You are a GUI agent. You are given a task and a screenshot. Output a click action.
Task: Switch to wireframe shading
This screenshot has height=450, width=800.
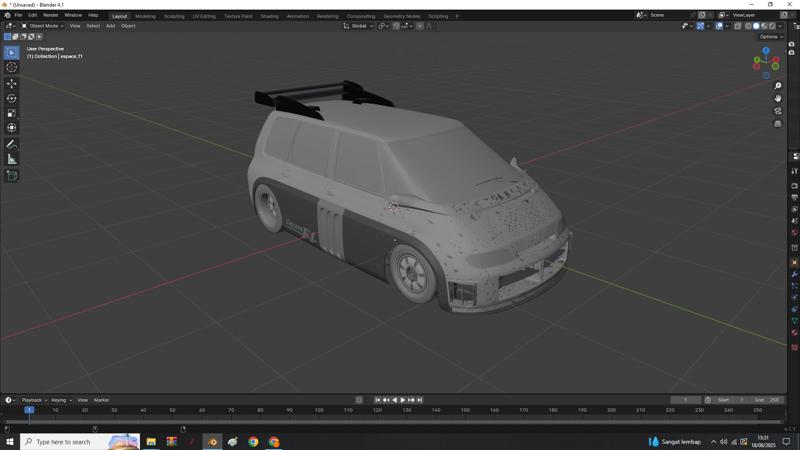748,26
